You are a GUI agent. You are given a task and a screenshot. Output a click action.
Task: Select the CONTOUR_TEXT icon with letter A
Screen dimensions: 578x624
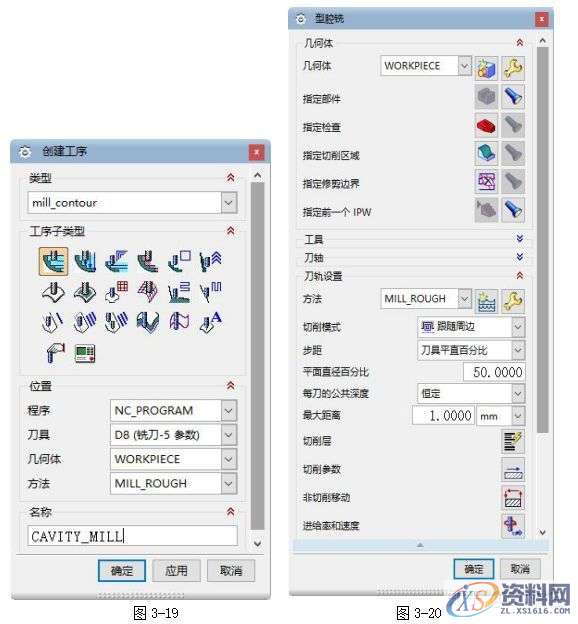[211, 322]
